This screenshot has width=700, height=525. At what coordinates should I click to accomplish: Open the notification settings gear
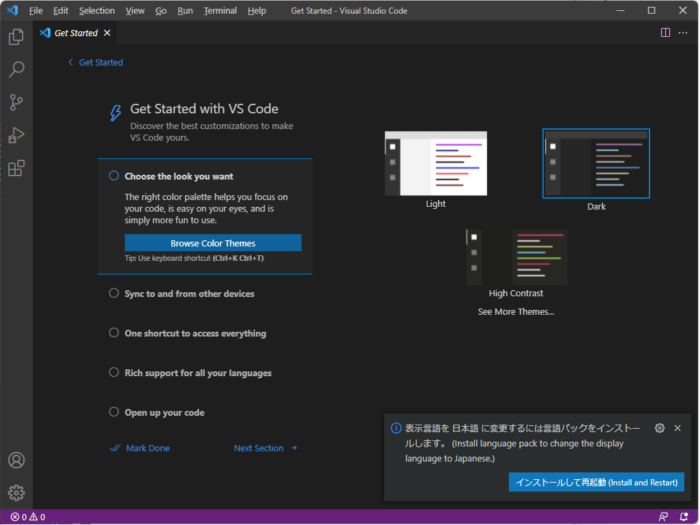[x=659, y=428]
